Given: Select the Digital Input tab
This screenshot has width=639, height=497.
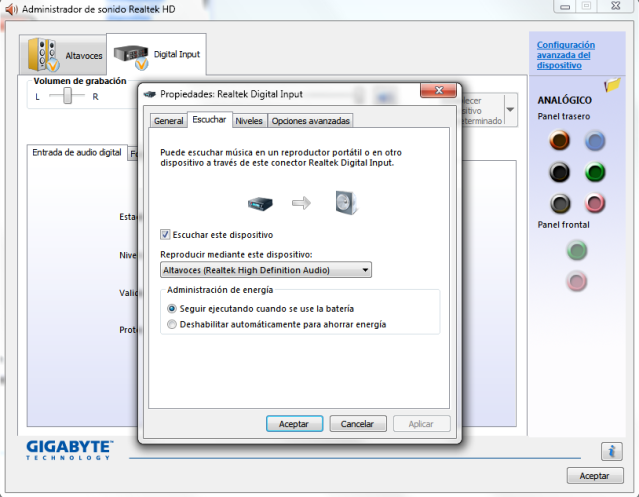Looking at the screenshot, I should (156, 54).
